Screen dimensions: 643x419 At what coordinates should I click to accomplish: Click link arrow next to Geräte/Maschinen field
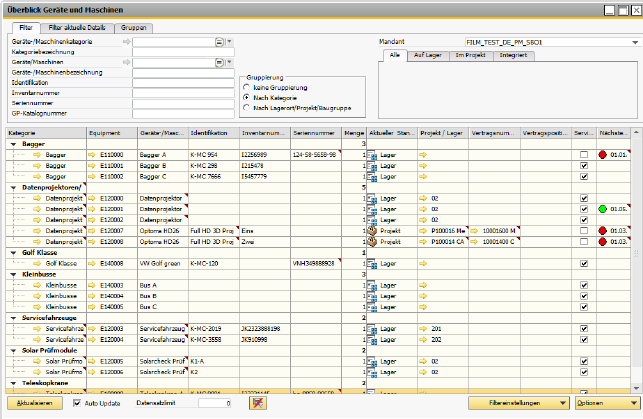coord(126,62)
